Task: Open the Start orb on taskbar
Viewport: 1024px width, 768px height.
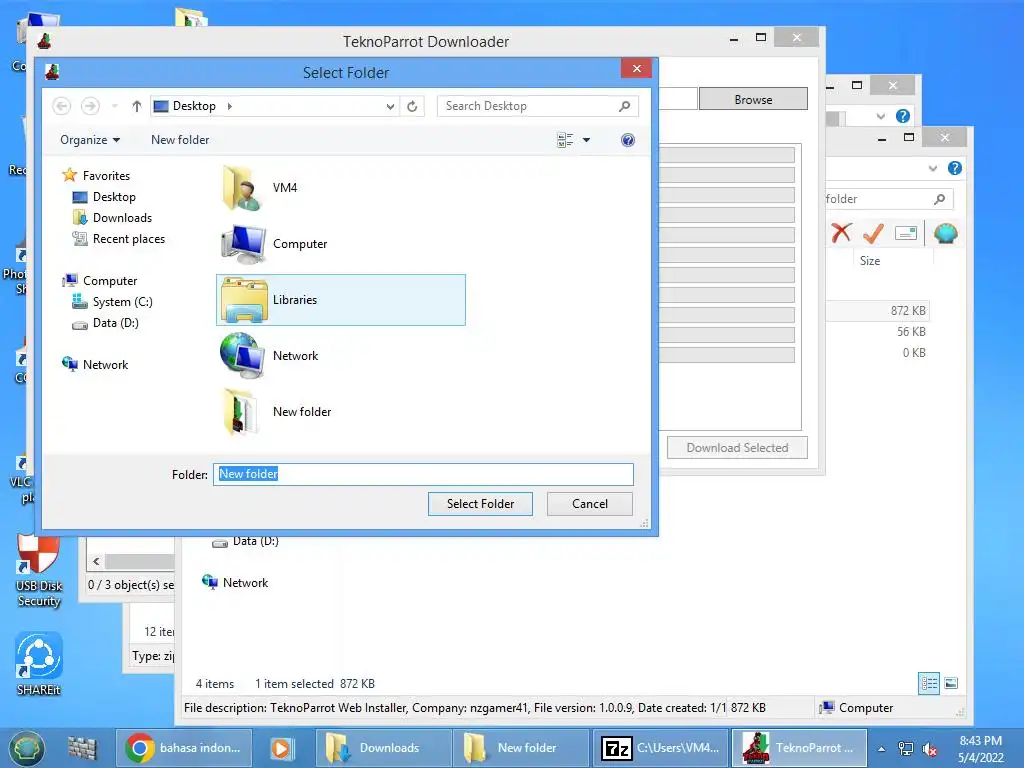Action: coord(26,748)
